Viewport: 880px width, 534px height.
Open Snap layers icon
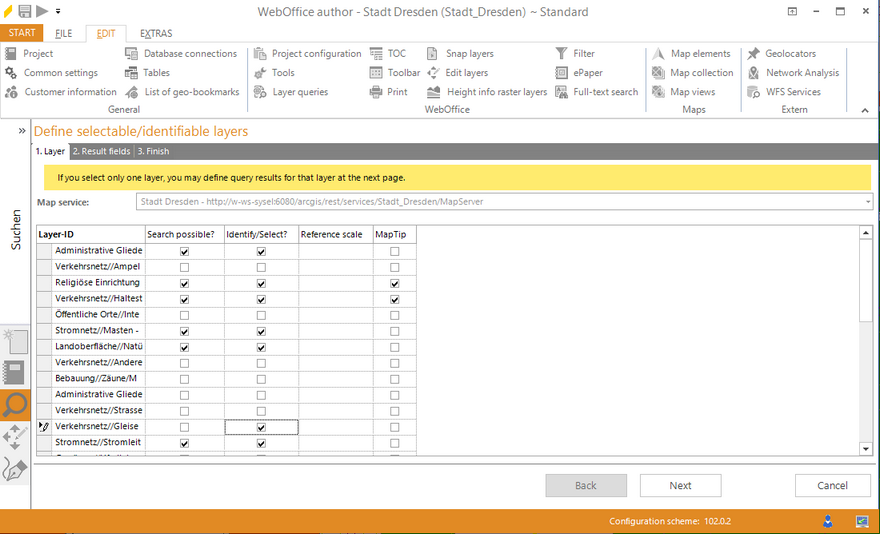coord(432,53)
